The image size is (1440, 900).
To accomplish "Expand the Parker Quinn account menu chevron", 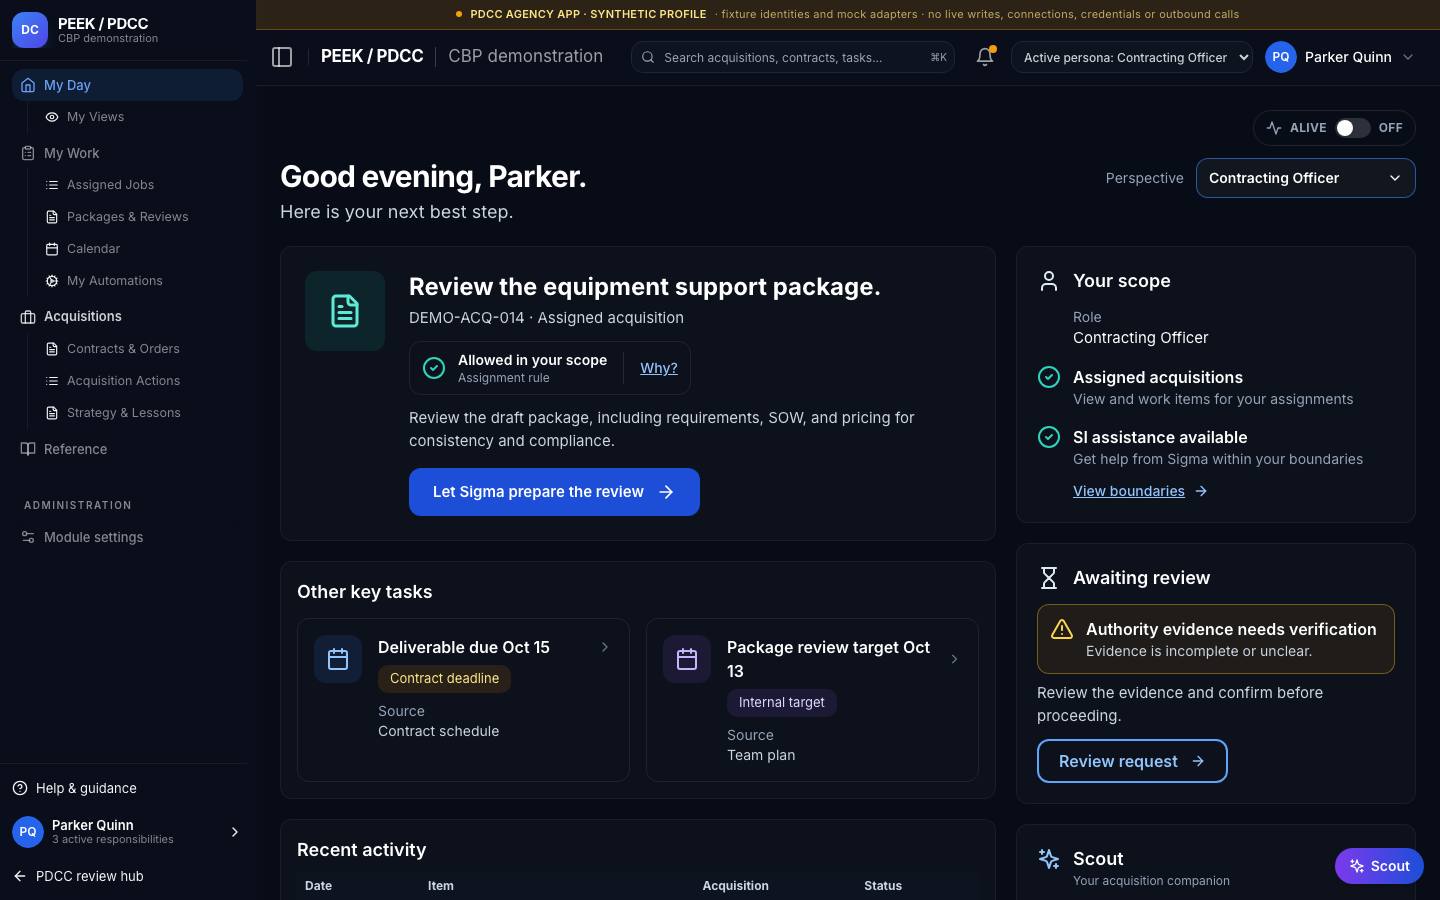I will pos(1408,57).
